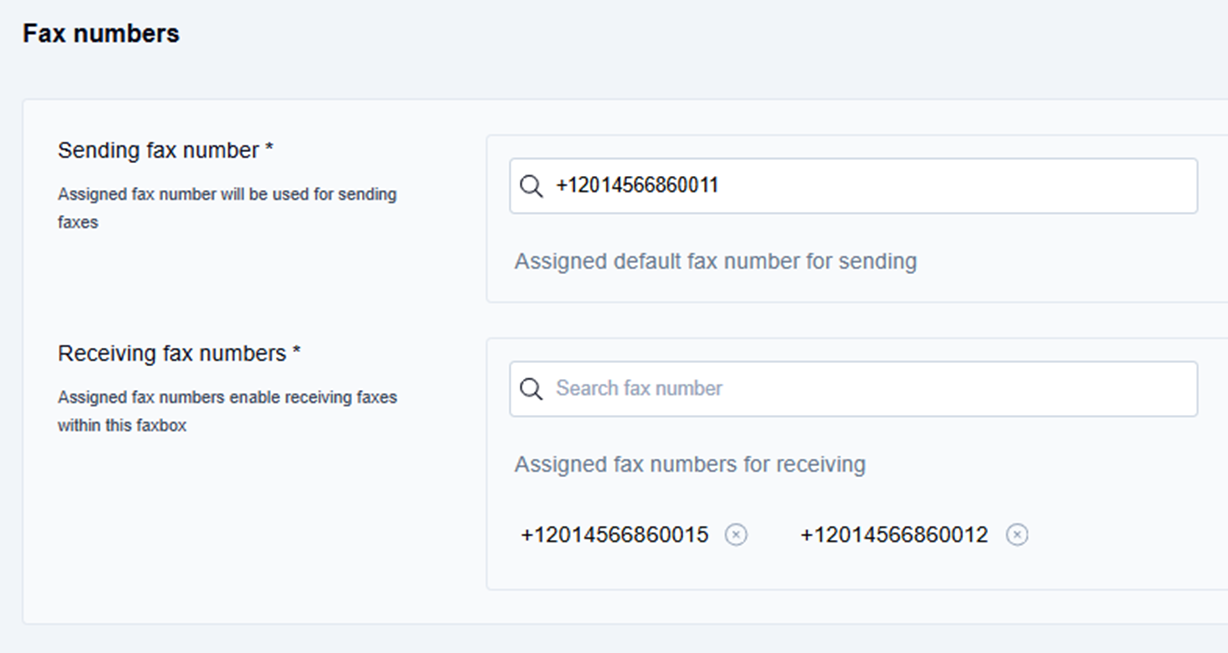Click 'Assigned fax numbers for receiving' text
The image size is (1228, 653).
click(690, 464)
